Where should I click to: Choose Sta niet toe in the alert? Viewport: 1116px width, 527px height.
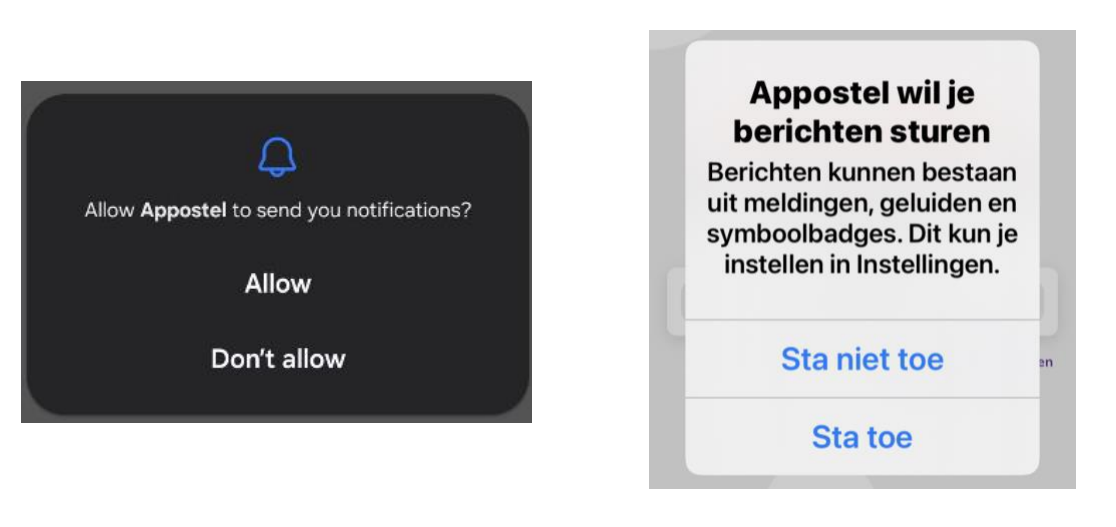click(x=862, y=359)
